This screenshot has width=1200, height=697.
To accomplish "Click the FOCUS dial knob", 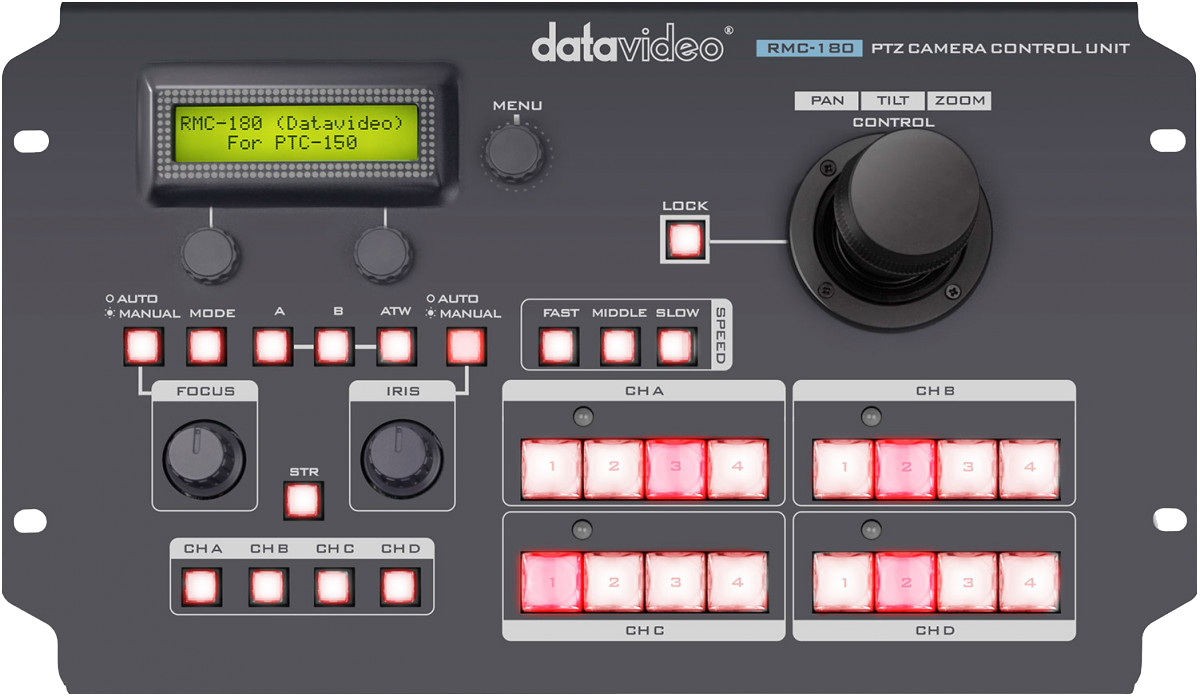I will tap(203, 457).
